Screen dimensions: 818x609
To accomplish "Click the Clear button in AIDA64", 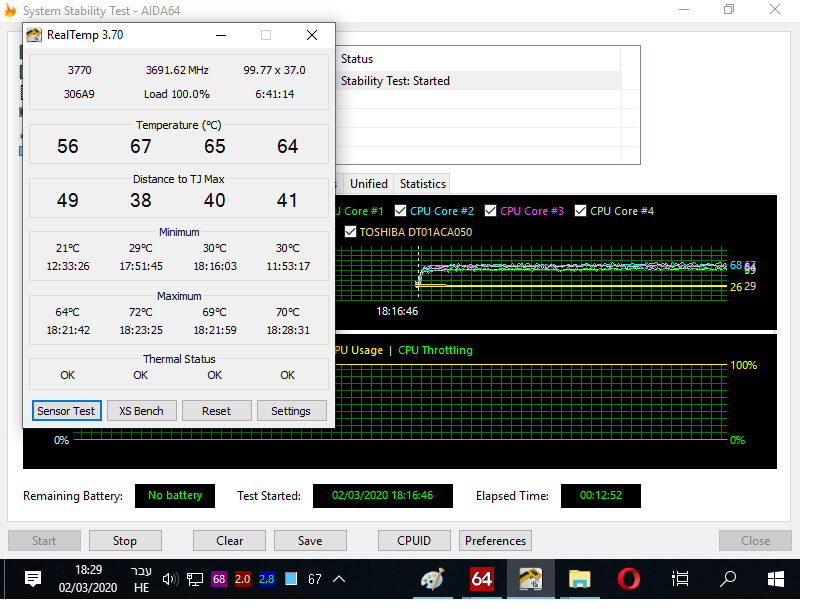I will (230, 541).
